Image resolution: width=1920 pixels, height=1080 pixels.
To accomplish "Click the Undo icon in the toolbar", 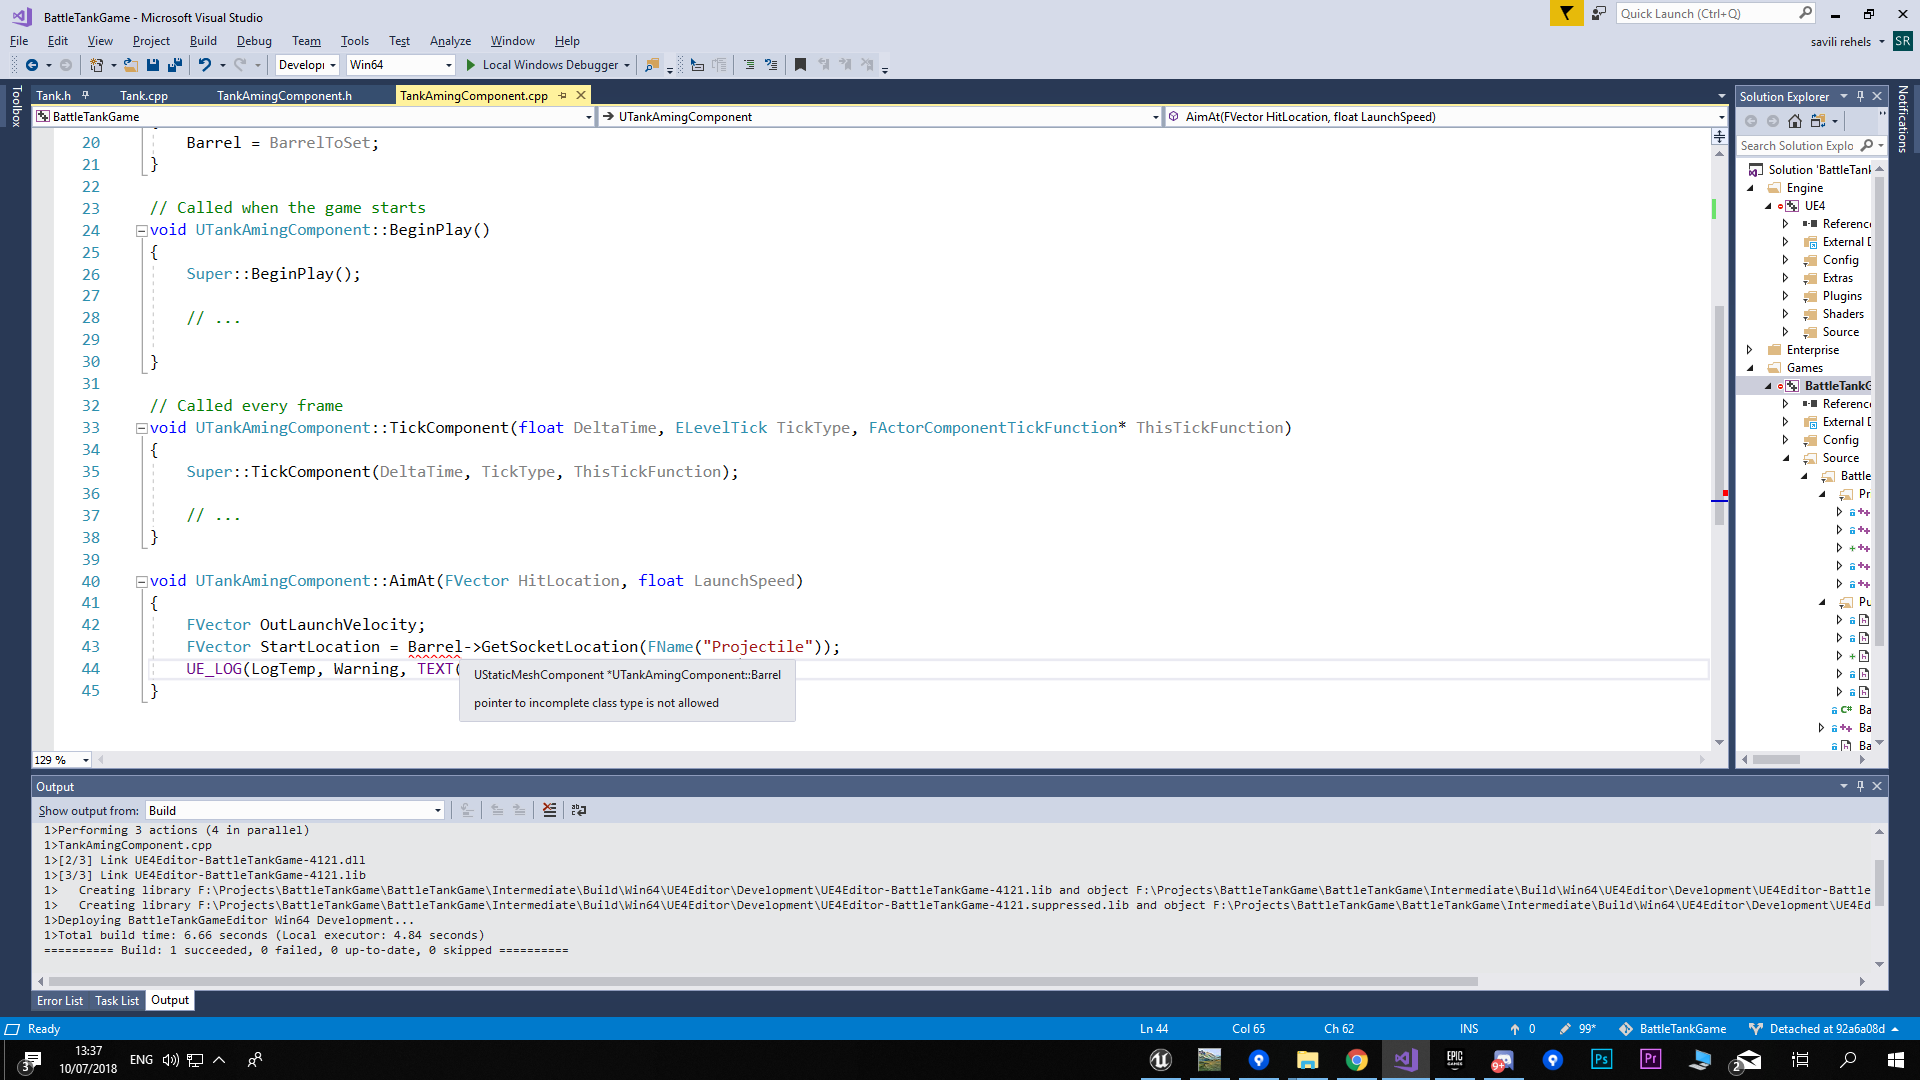I will 205,64.
